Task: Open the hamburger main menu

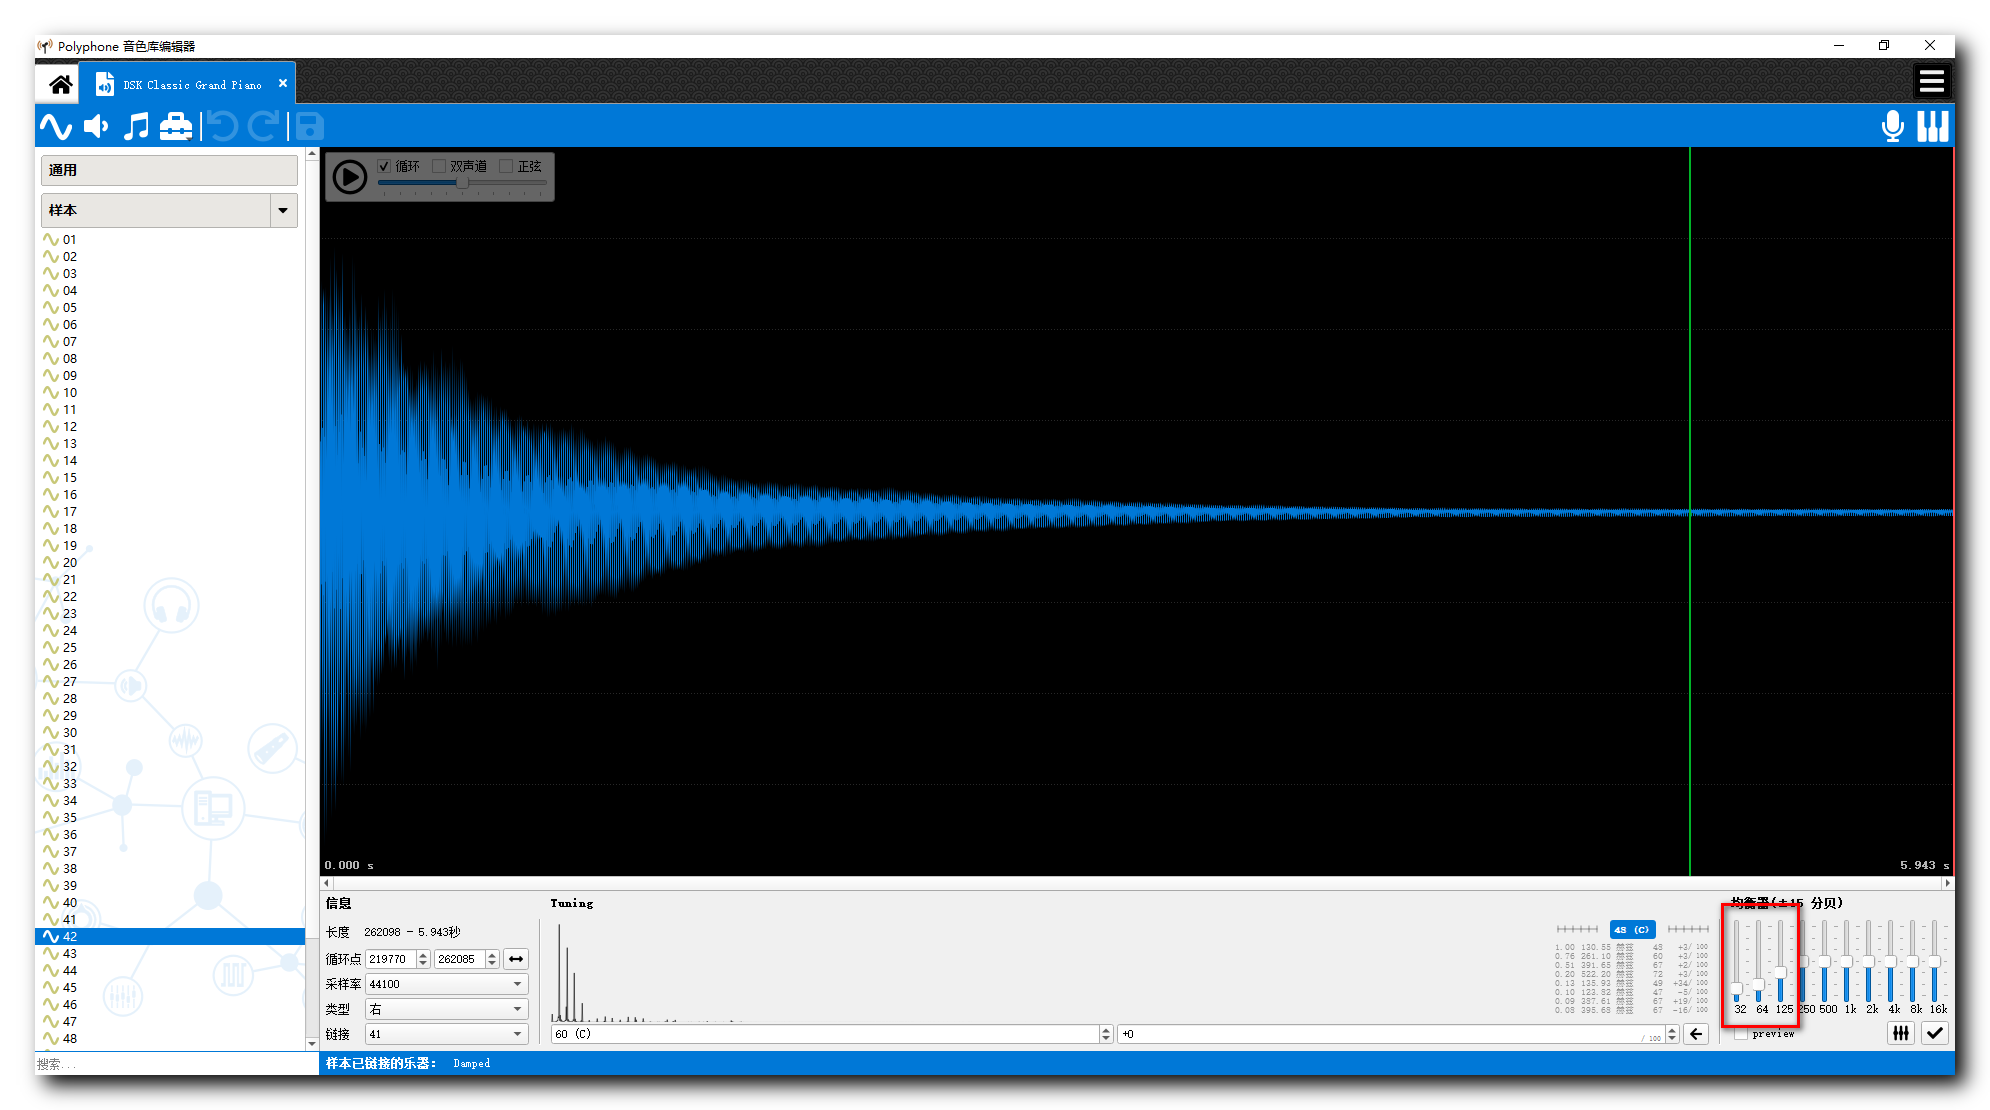Action: [1931, 82]
